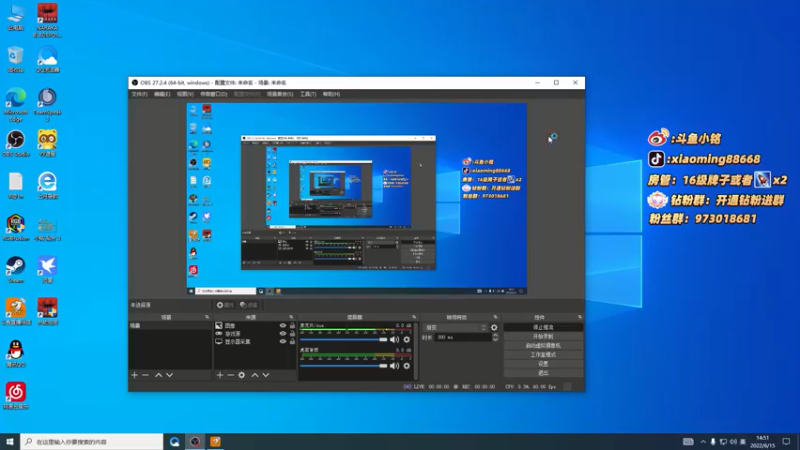Select the TeamSpeak 3 desktop shortcut

click(47, 104)
